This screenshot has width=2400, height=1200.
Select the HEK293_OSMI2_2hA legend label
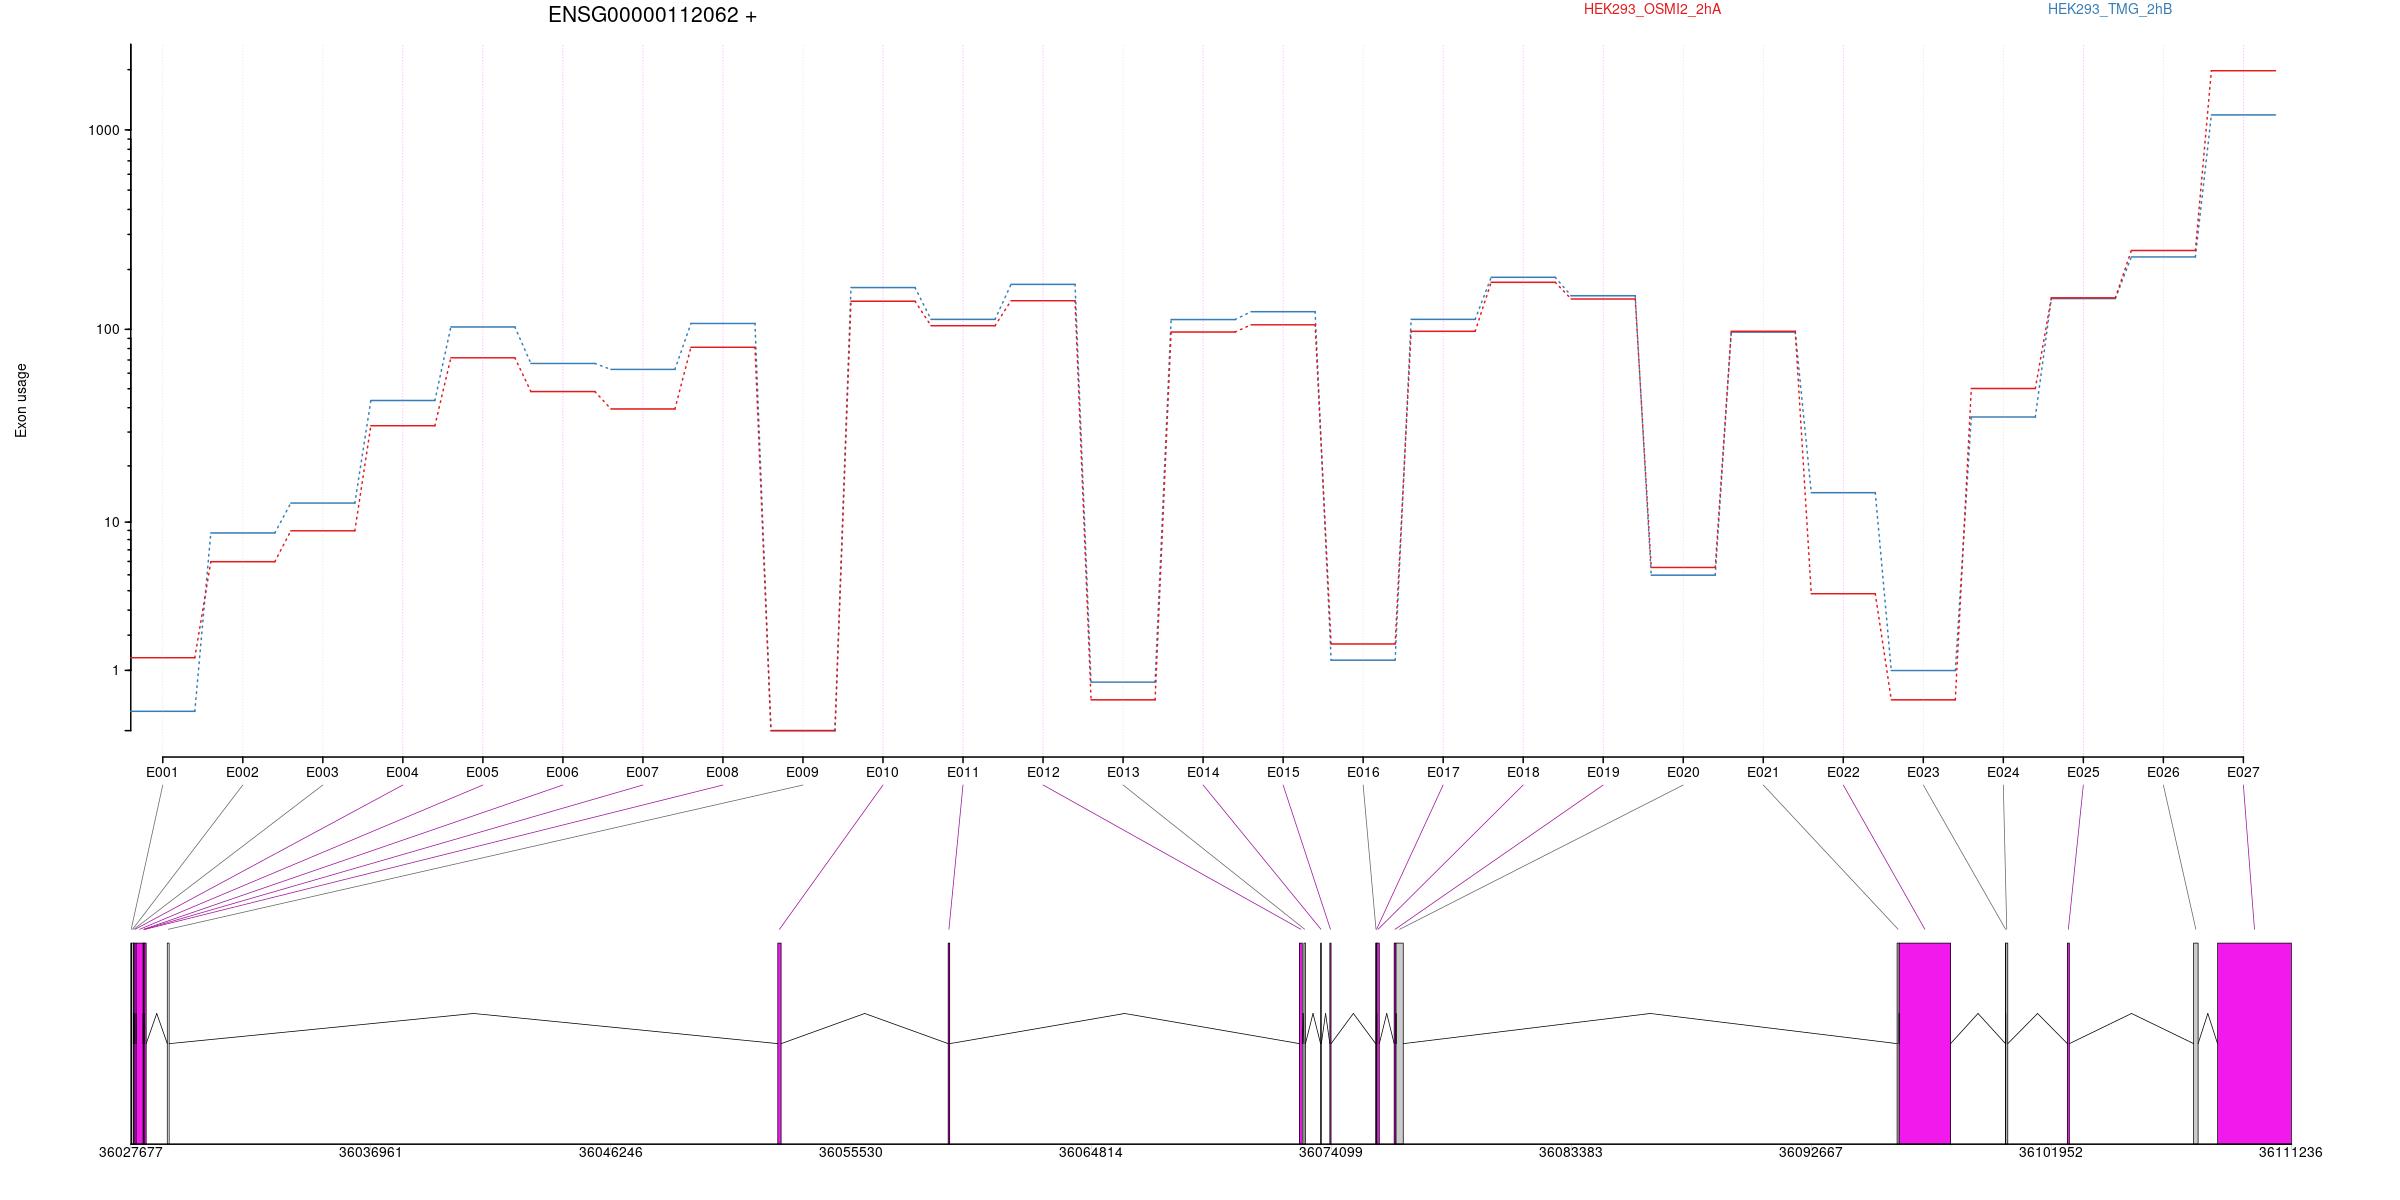pos(1652,9)
